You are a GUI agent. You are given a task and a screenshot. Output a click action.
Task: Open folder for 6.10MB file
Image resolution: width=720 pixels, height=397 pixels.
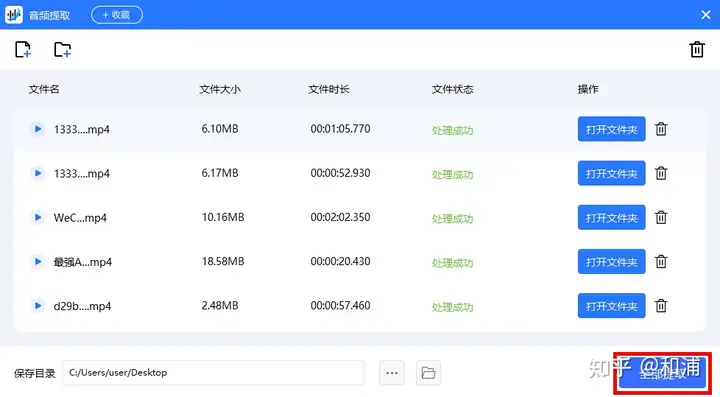coord(611,129)
